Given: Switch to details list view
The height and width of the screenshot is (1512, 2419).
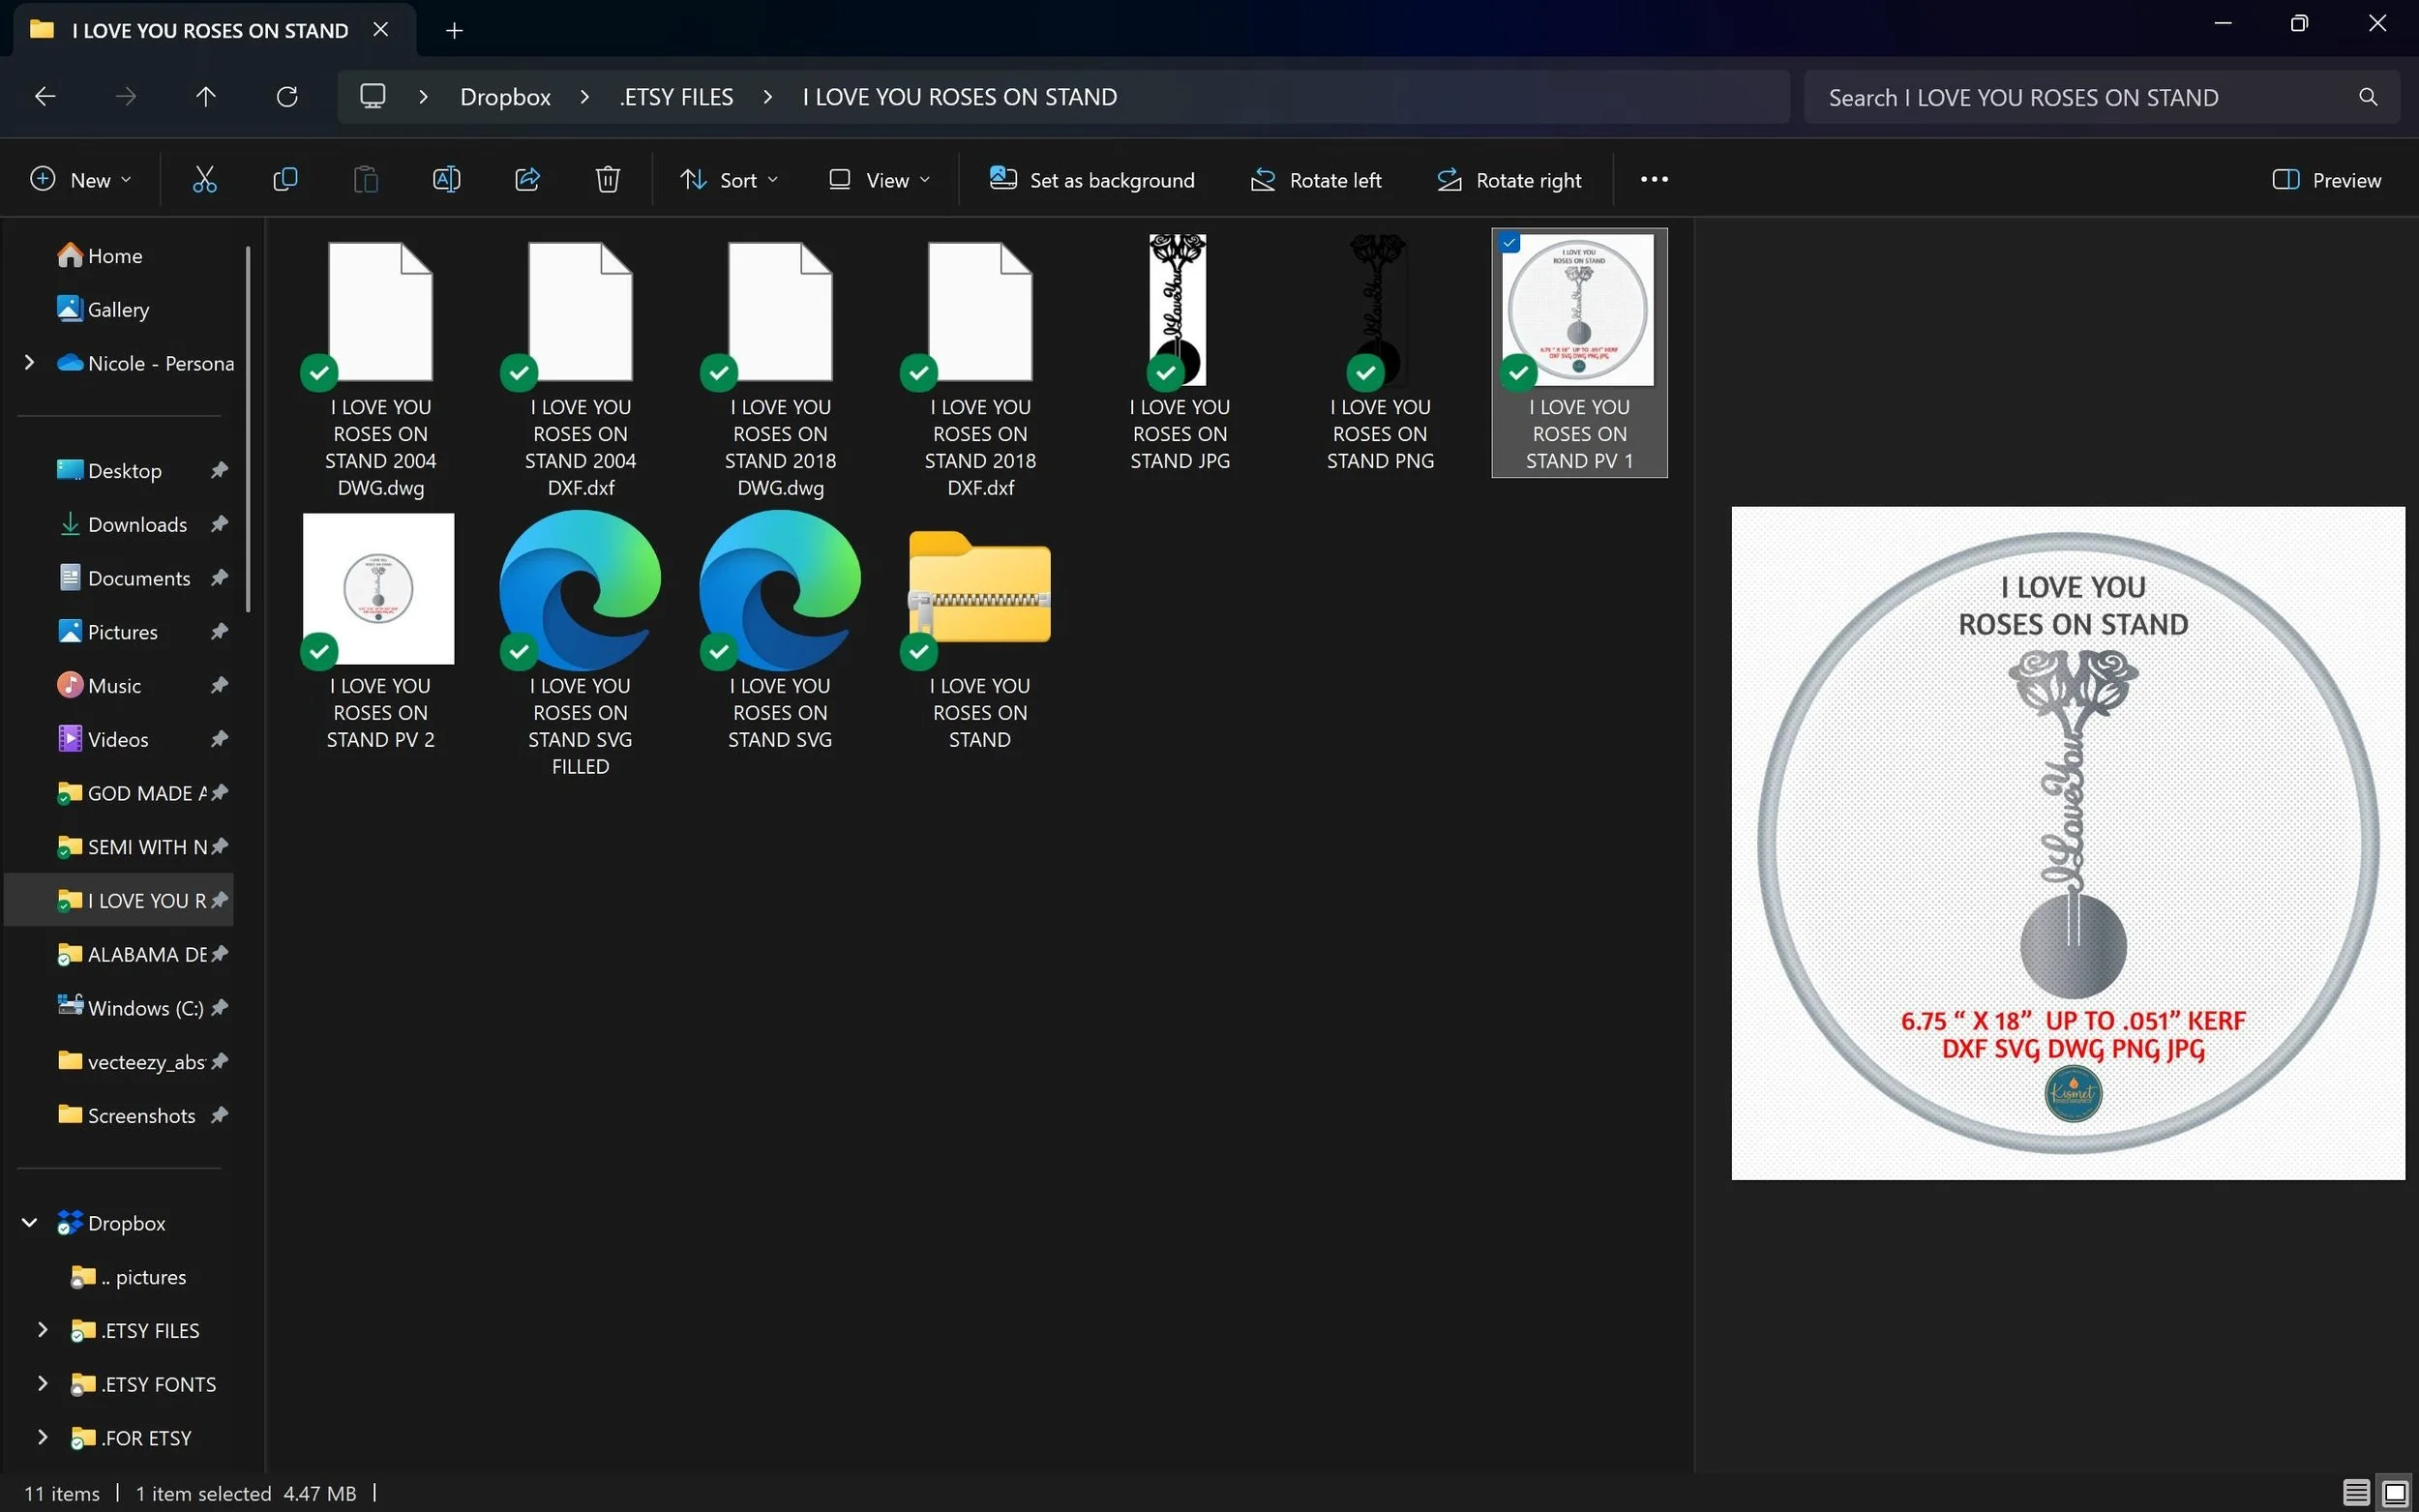Looking at the screenshot, I should pyautogui.click(x=2355, y=1493).
